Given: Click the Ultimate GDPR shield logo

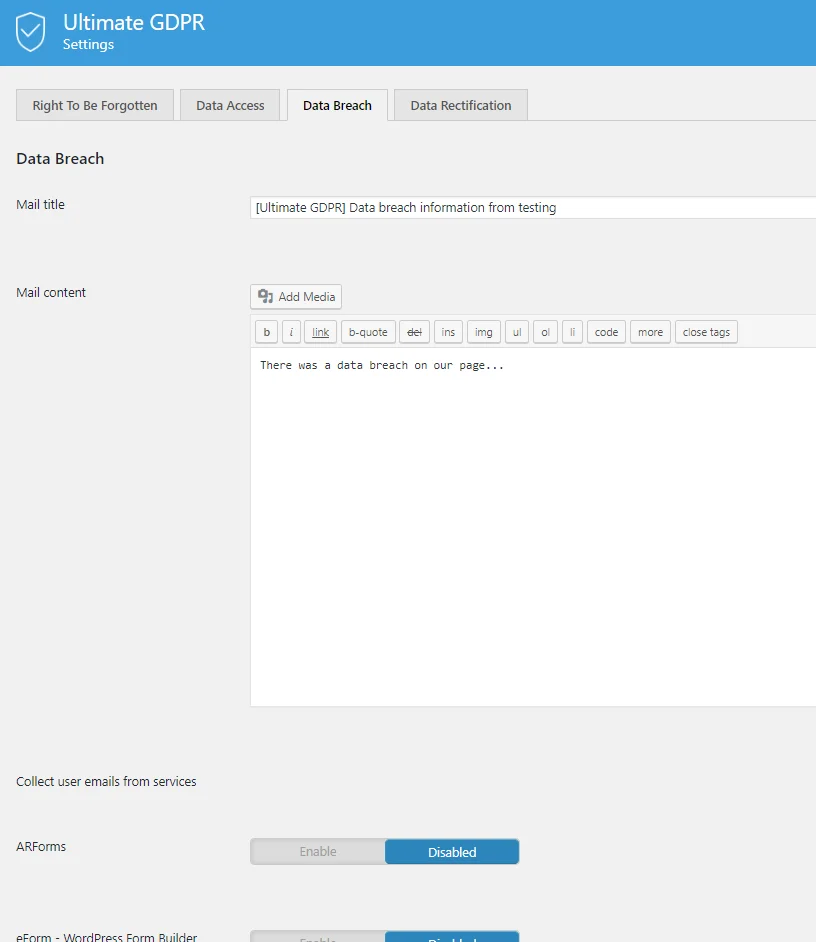Looking at the screenshot, I should [x=30, y=31].
